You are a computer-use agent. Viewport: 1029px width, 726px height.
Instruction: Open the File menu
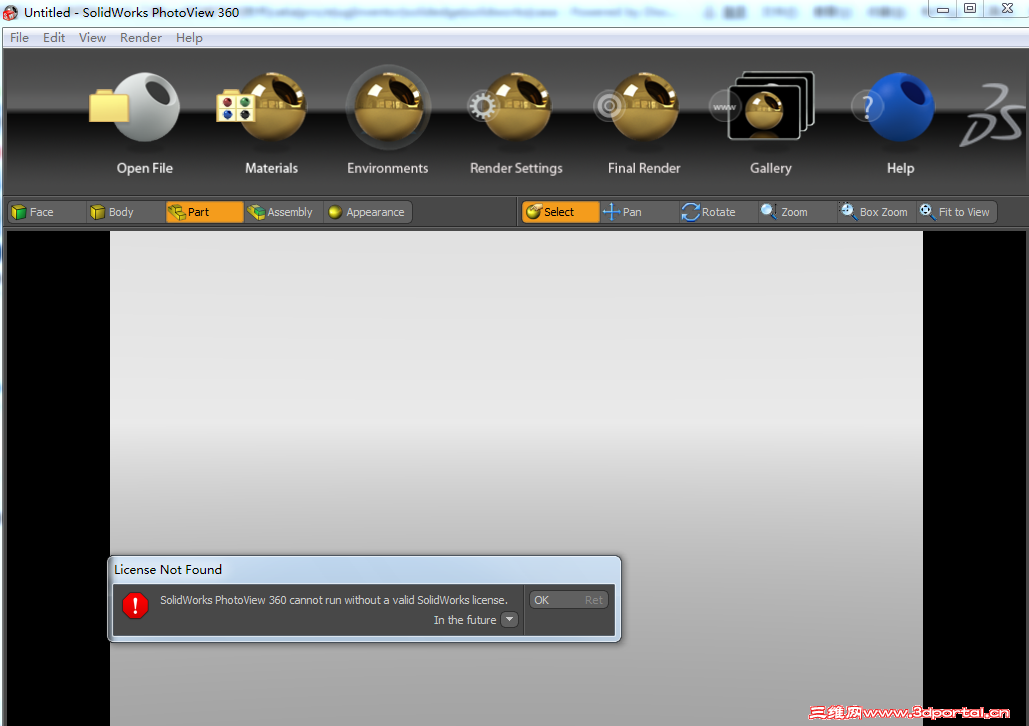click(x=19, y=38)
